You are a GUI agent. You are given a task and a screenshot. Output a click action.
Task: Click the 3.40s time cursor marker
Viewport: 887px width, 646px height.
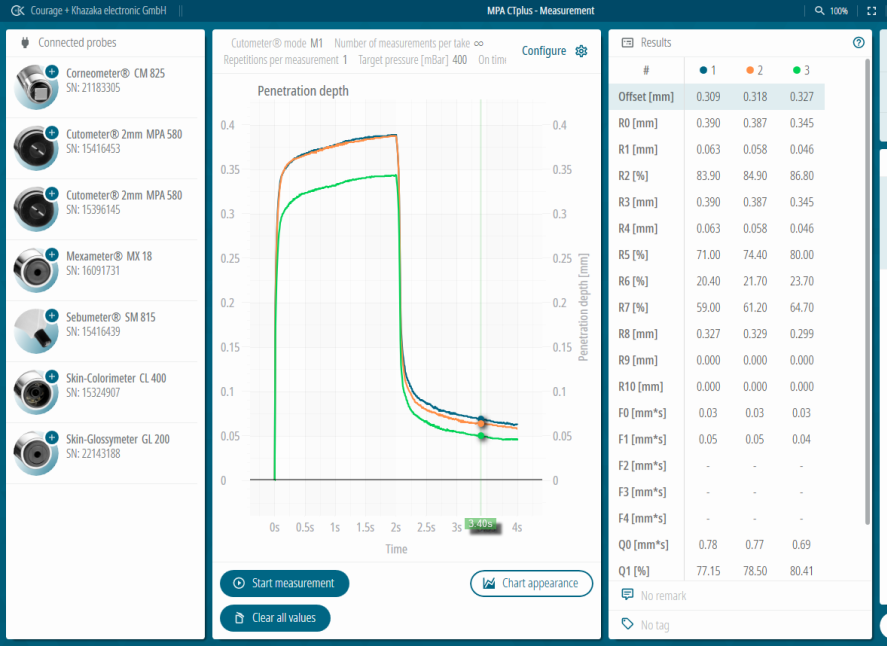tap(480, 524)
